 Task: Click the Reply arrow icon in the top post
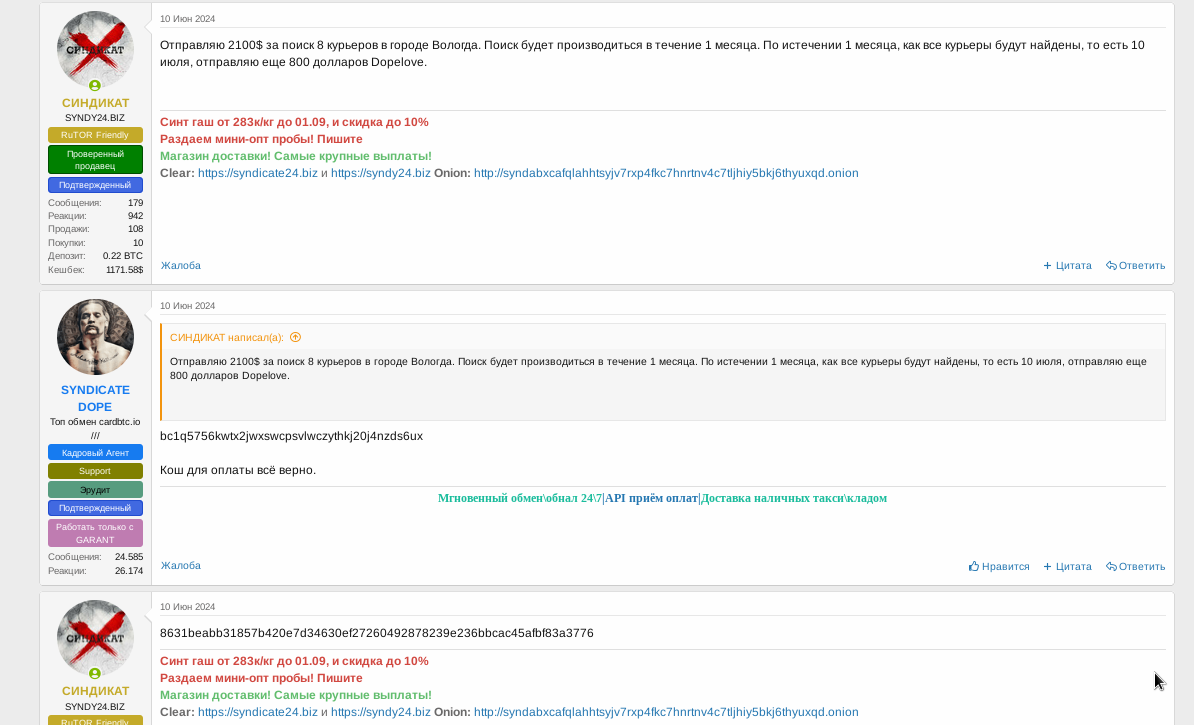click(1111, 266)
